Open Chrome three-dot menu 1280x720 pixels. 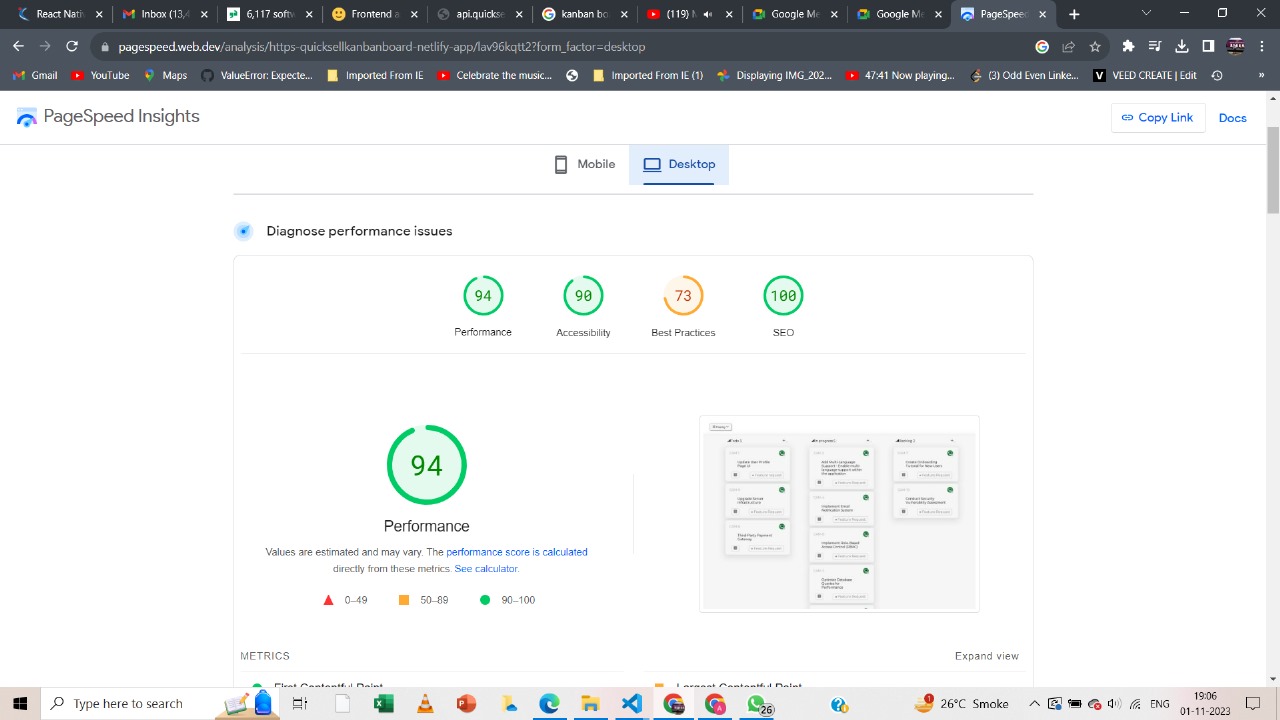point(1262,46)
